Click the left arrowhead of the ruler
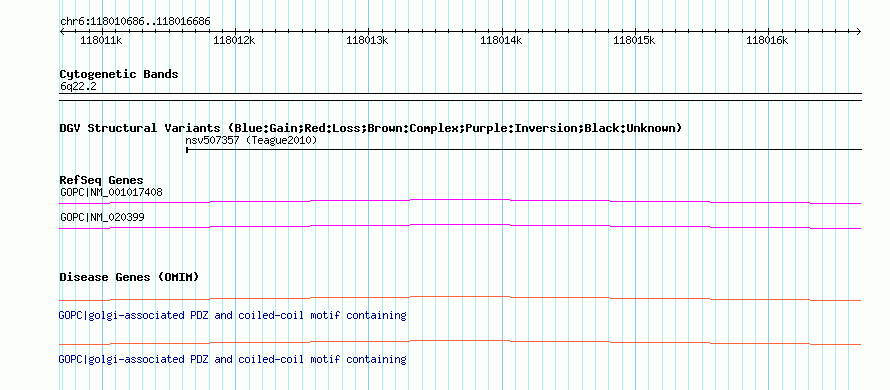 (62, 31)
